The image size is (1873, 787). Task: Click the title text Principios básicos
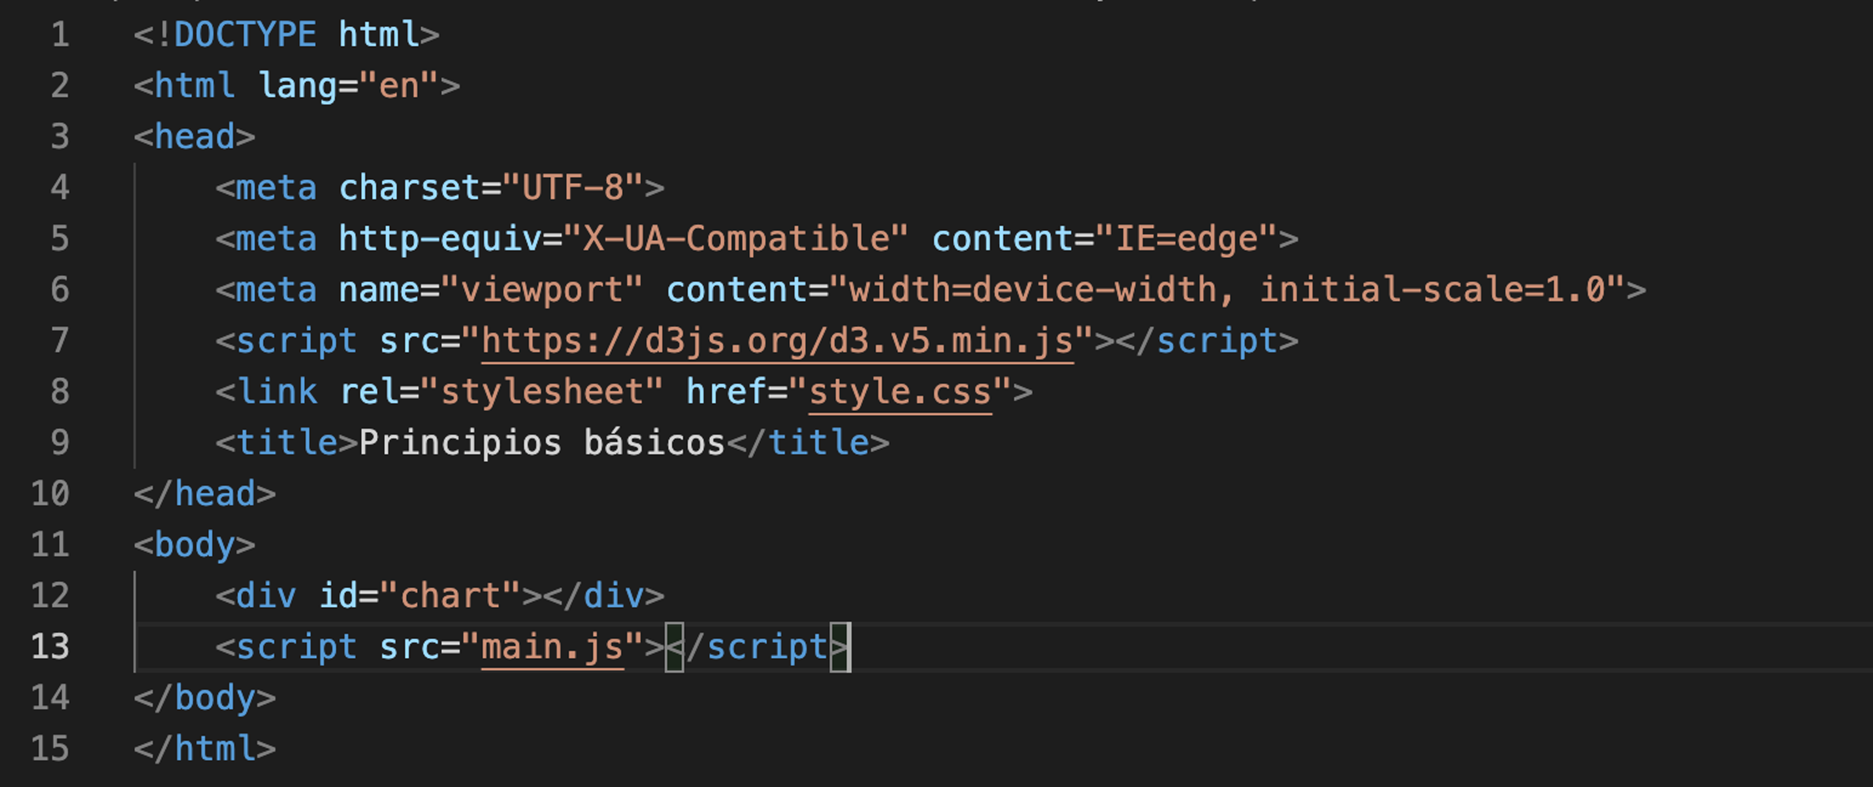point(542,443)
